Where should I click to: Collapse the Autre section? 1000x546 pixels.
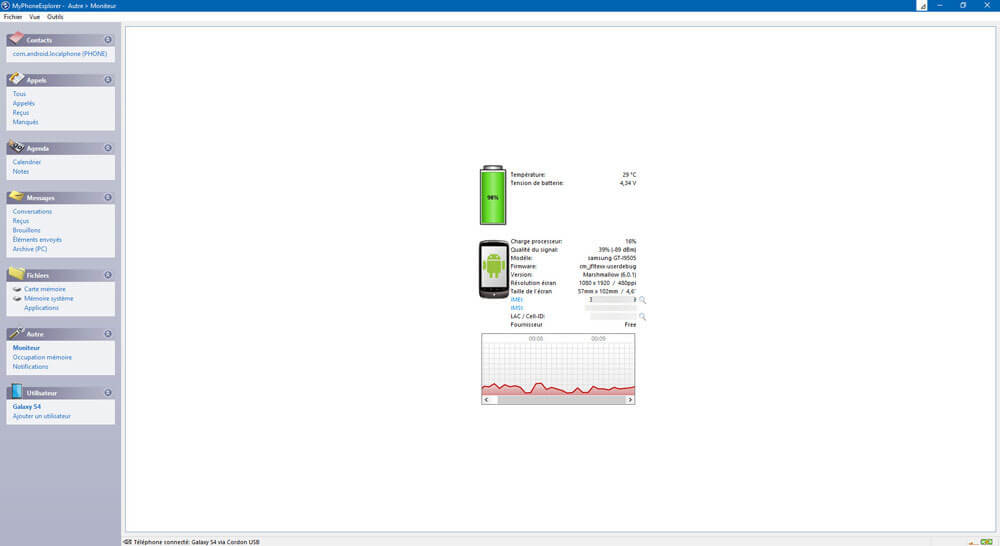(108, 334)
